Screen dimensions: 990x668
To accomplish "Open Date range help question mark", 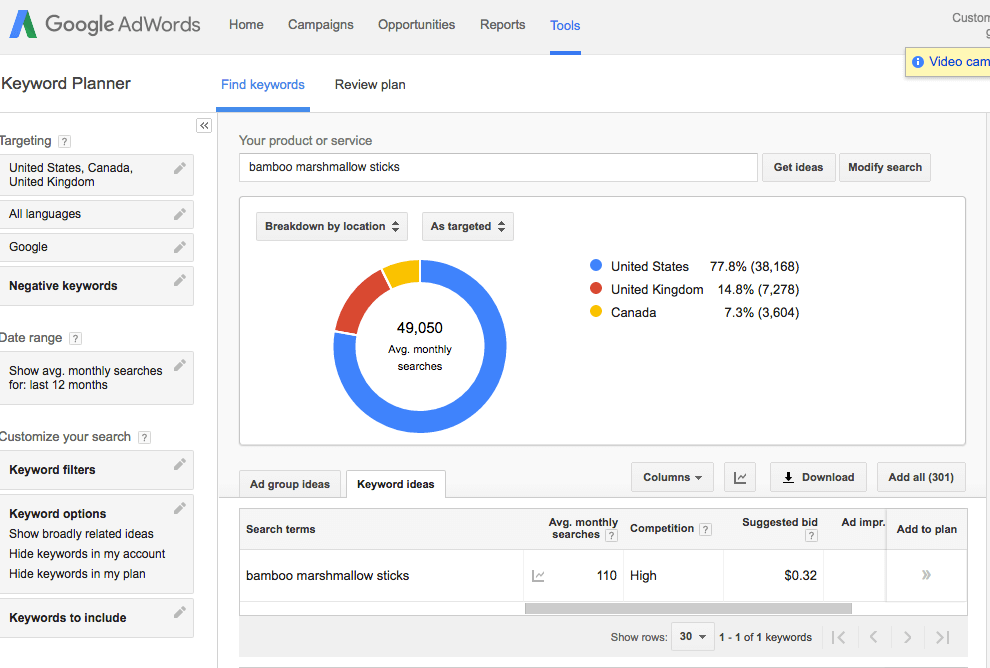I will click(x=75, y=338).
